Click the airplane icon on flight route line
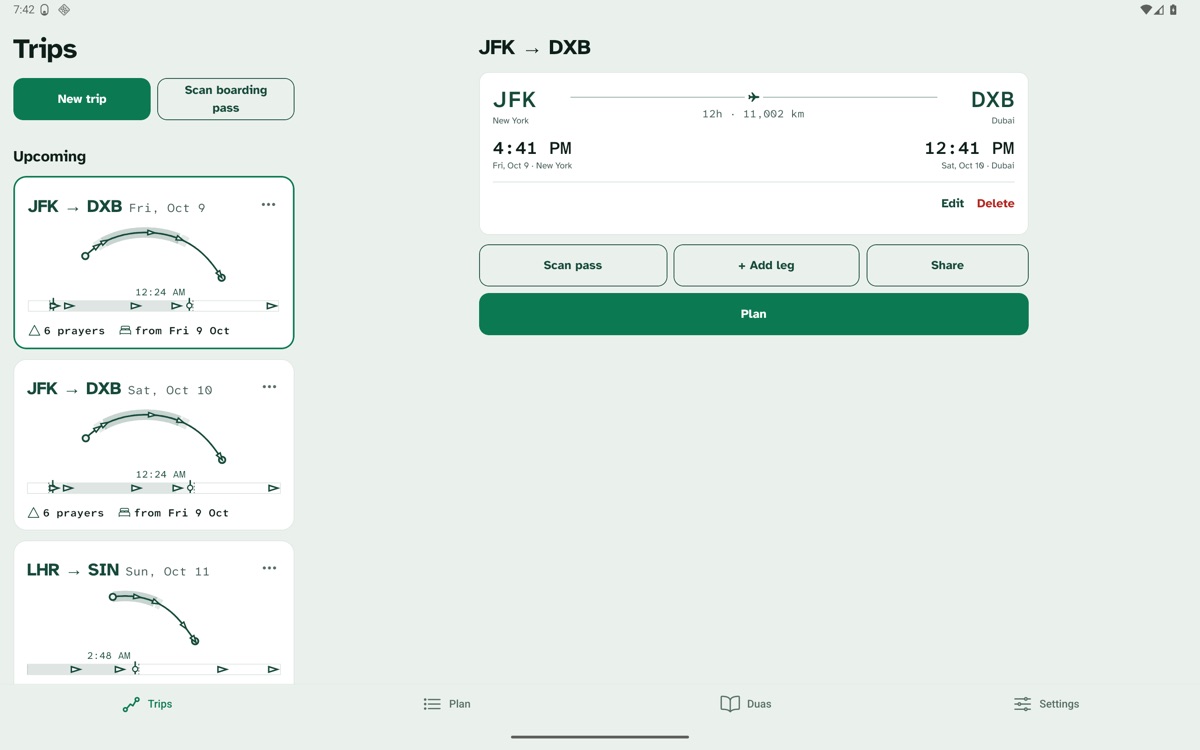The width and height of the screenshot is (1200, 750). (753, 97)
